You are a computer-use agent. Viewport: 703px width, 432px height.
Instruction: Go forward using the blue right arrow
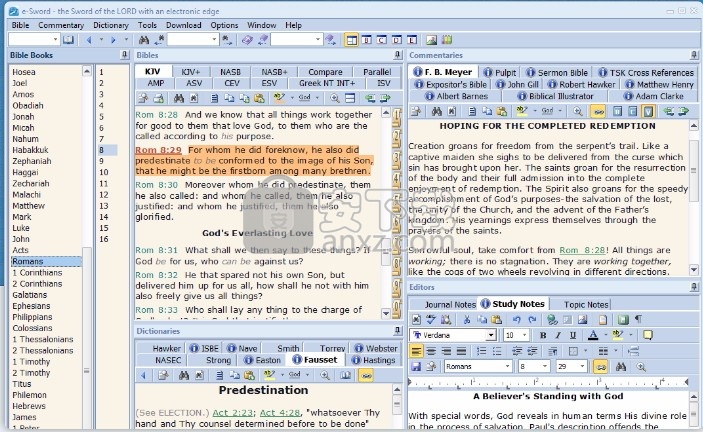coord(113,40)
